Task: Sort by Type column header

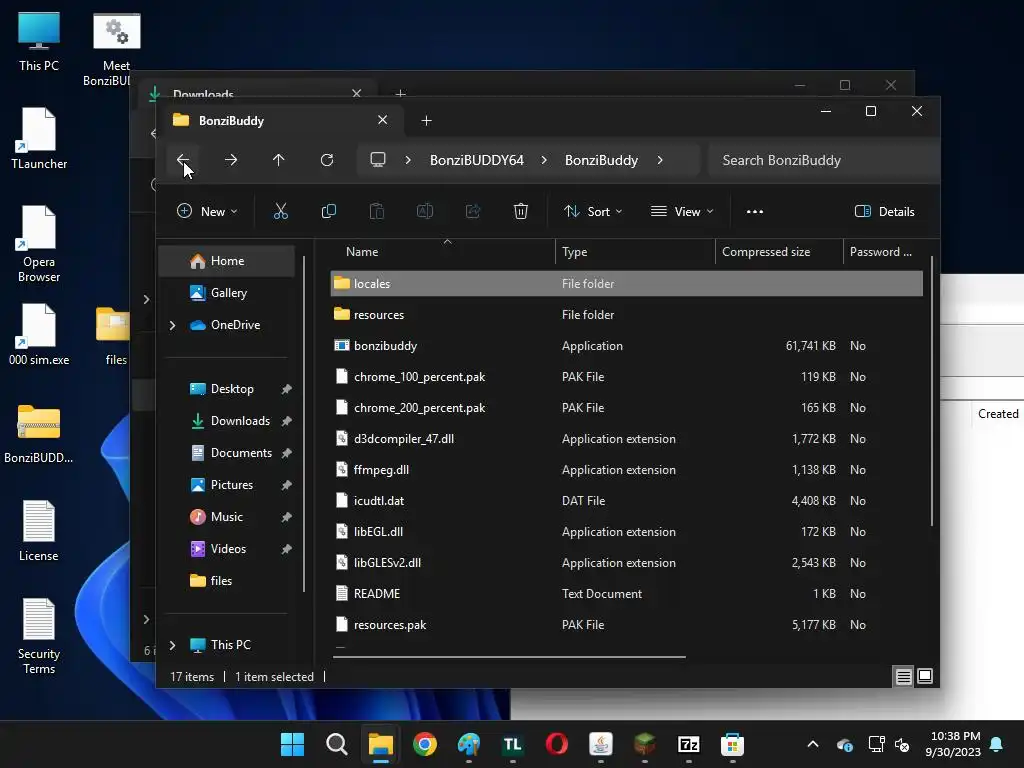Action: [635, 252]
